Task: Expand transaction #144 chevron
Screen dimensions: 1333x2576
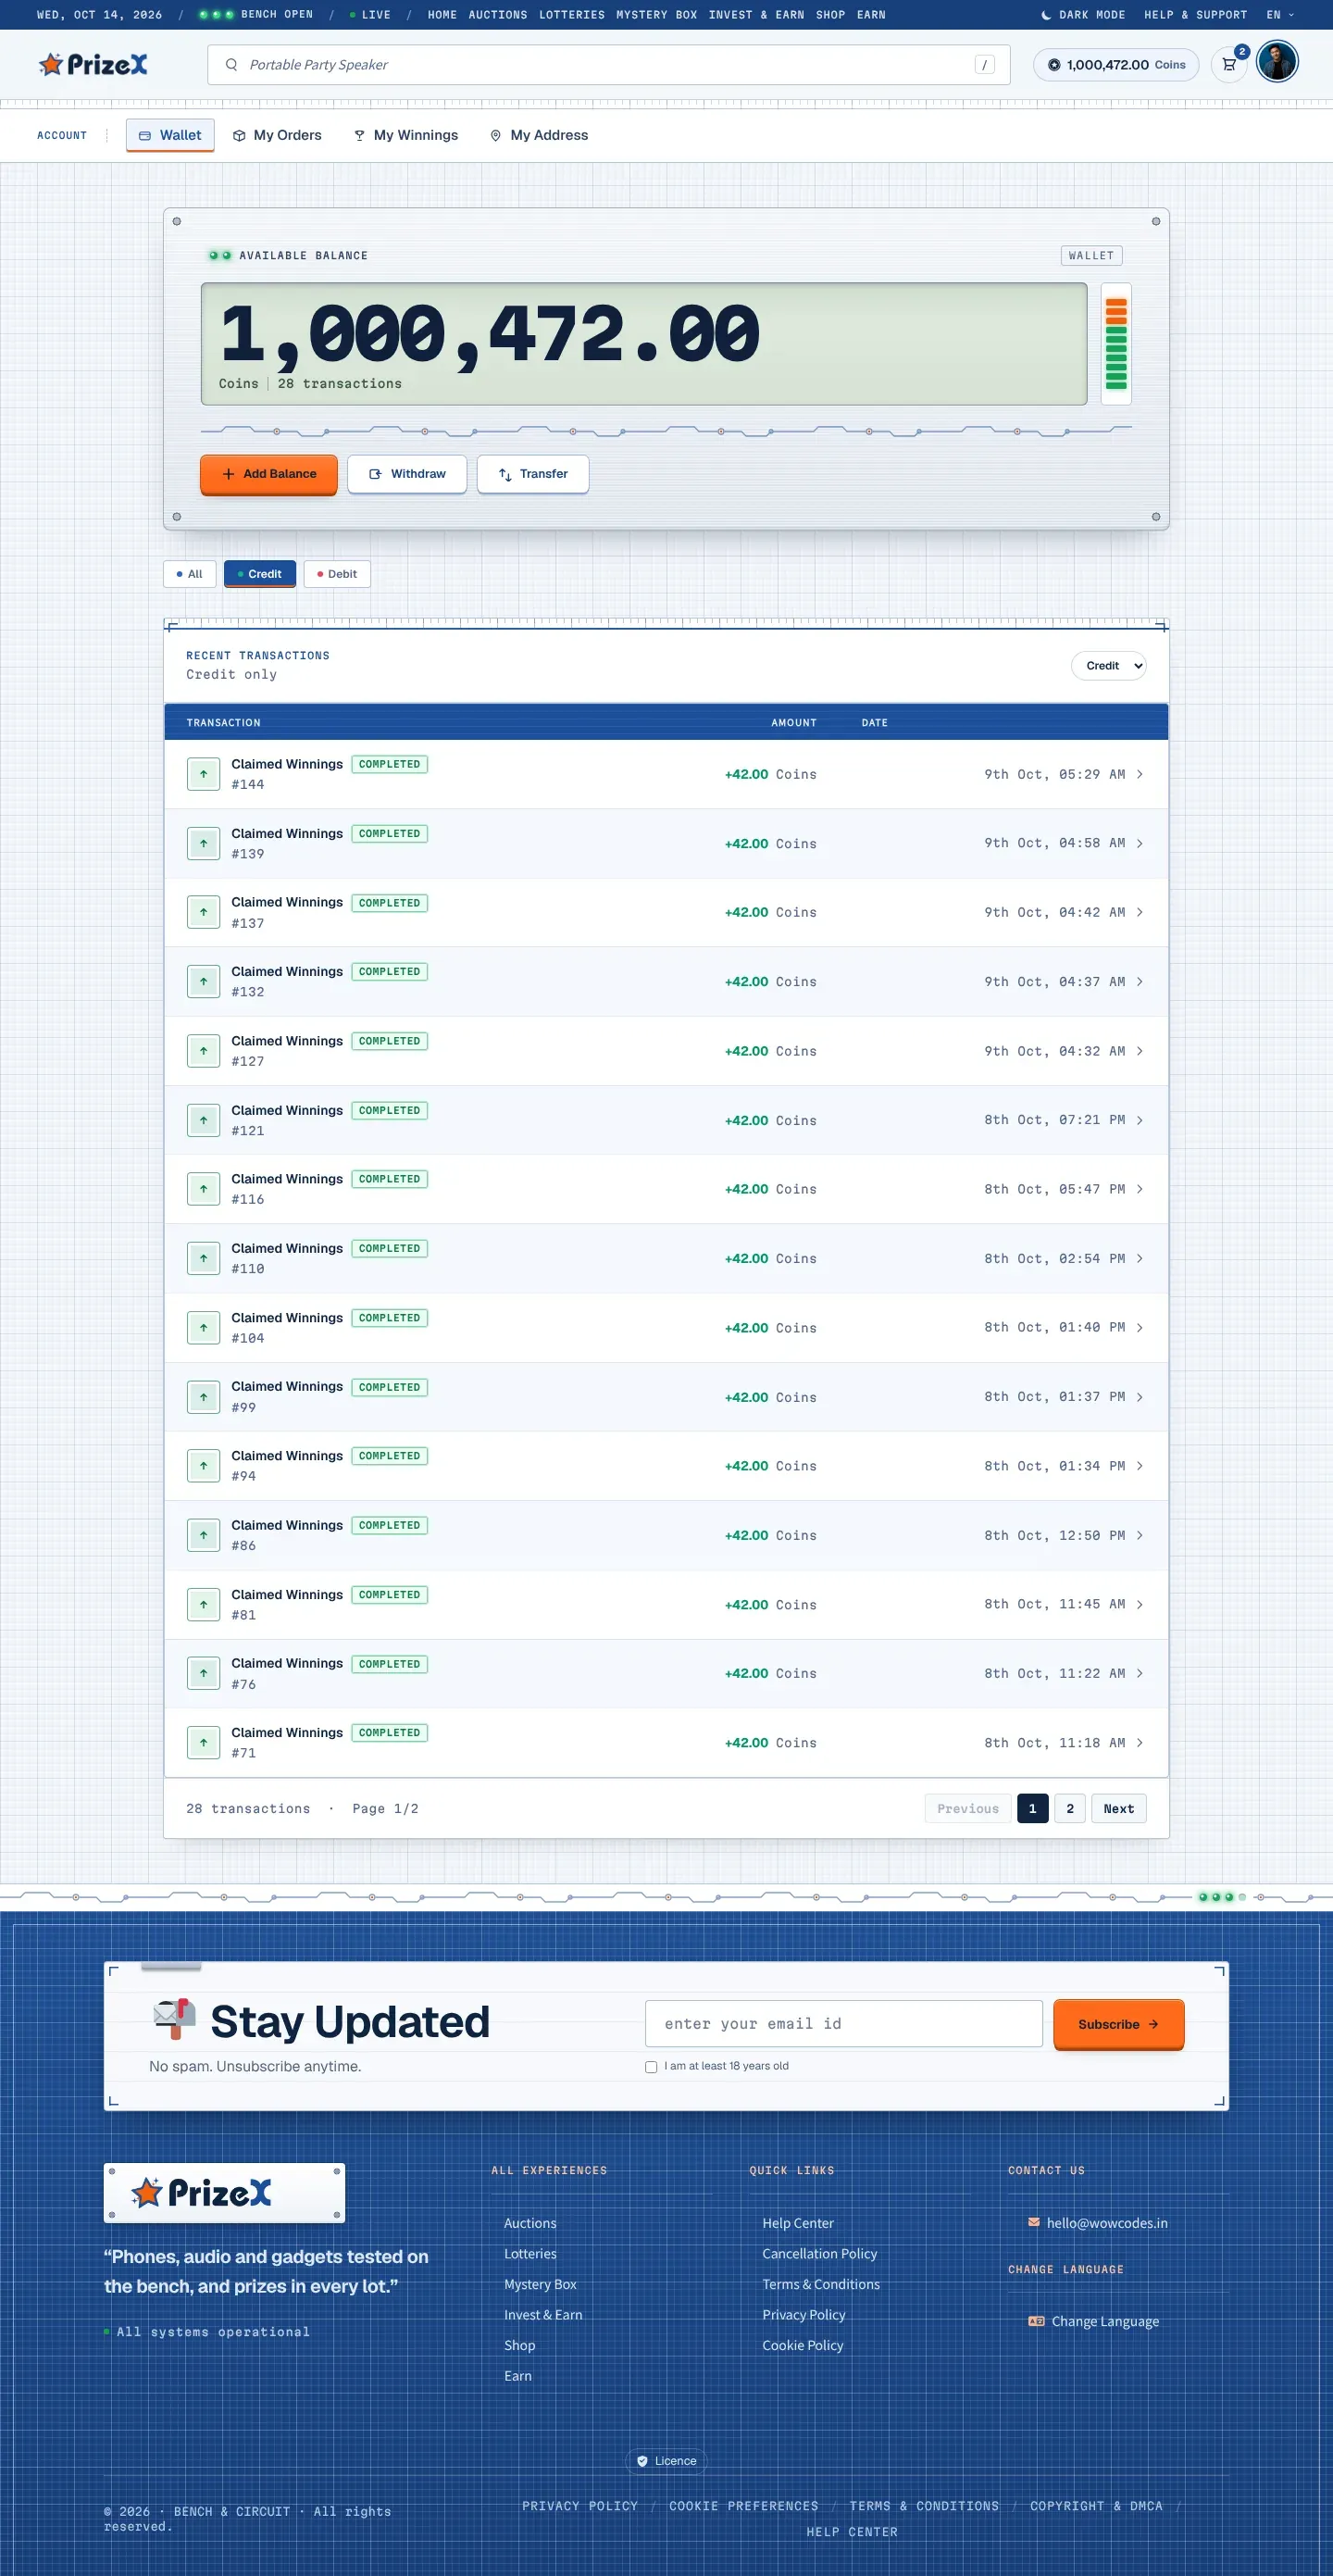Action: (x=1139, y=774)
